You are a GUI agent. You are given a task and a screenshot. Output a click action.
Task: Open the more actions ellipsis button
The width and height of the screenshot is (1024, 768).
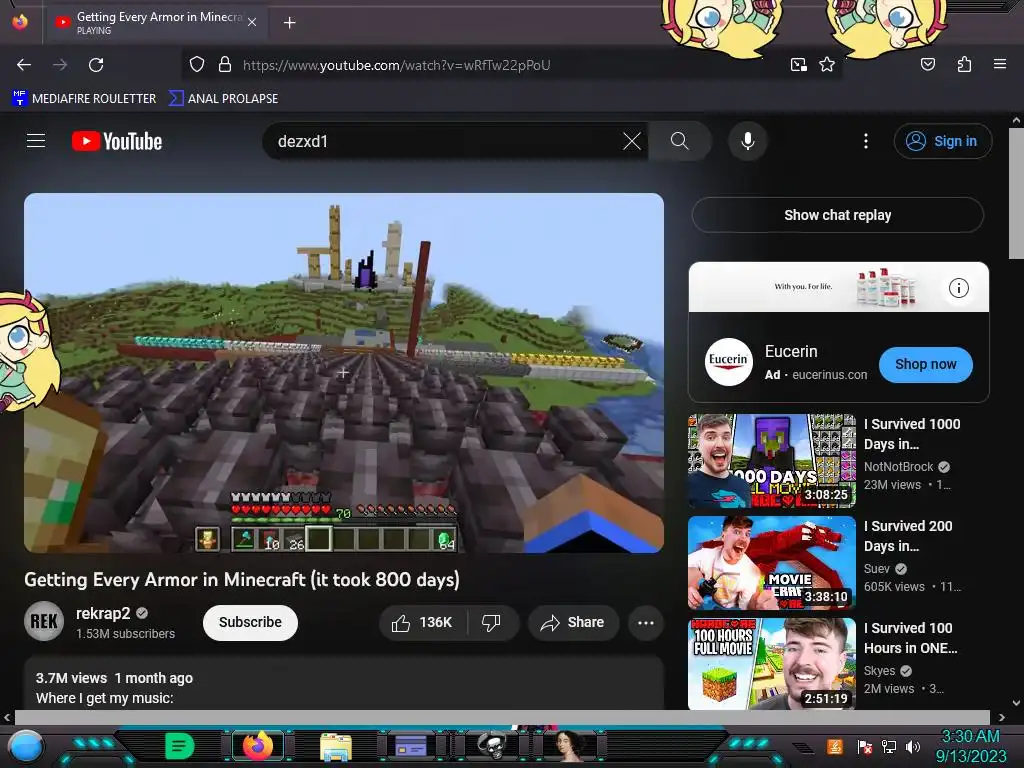(x=645, y=623)
